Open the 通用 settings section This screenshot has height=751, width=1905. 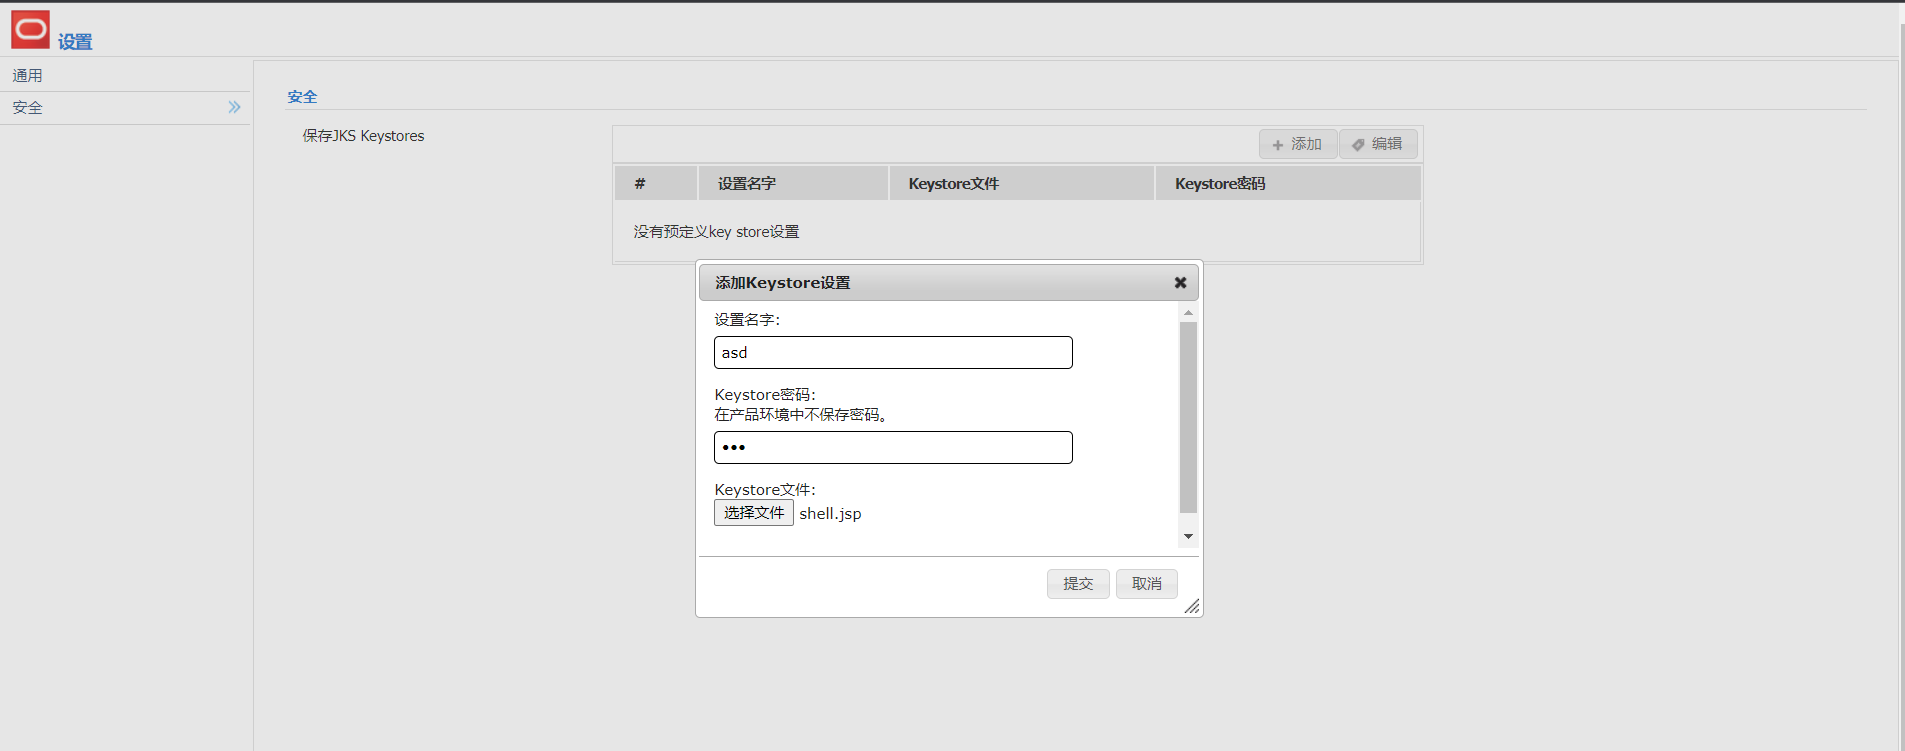27,75
